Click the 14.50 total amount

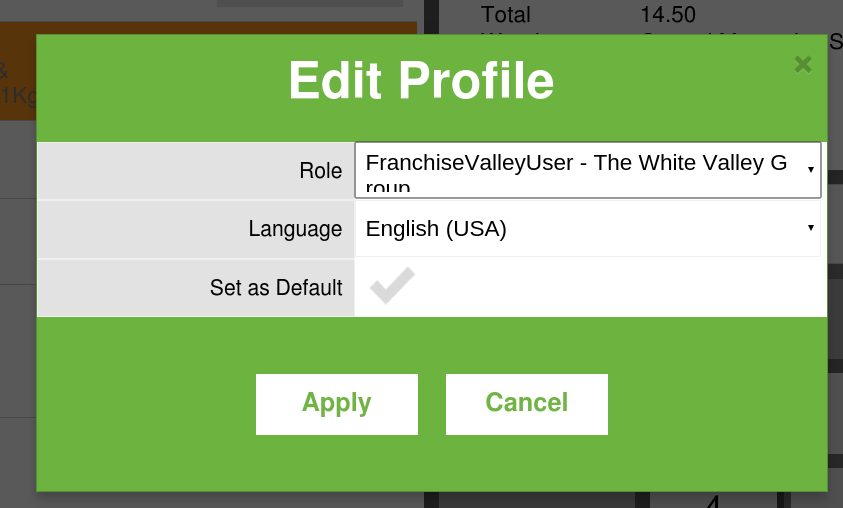(x=668, y=15)
